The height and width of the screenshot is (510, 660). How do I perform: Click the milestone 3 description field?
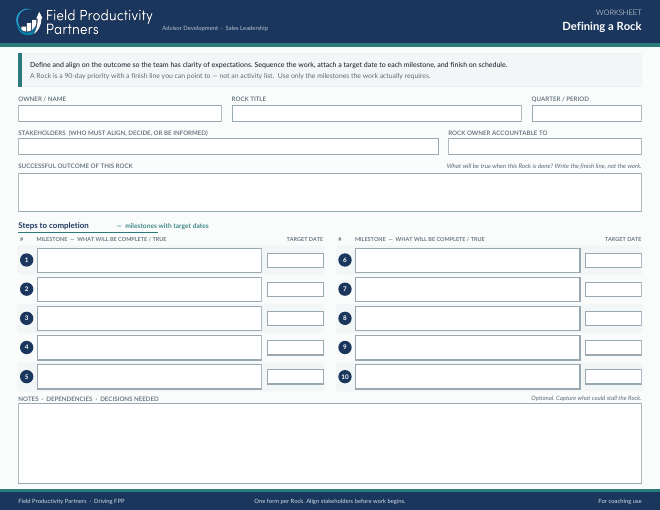[x=149, y=319]
